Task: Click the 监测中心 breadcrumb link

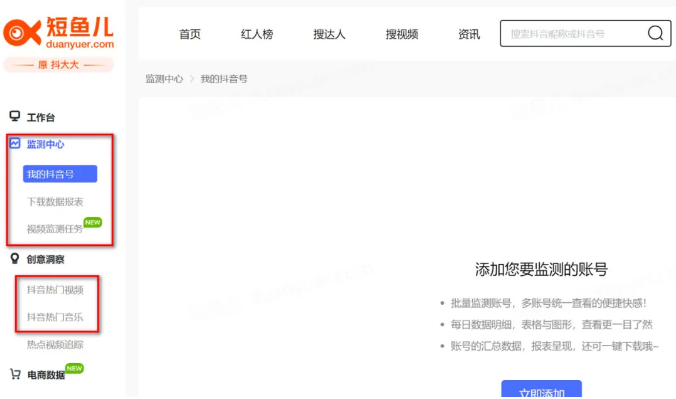Action: click(x=164, y=79)
